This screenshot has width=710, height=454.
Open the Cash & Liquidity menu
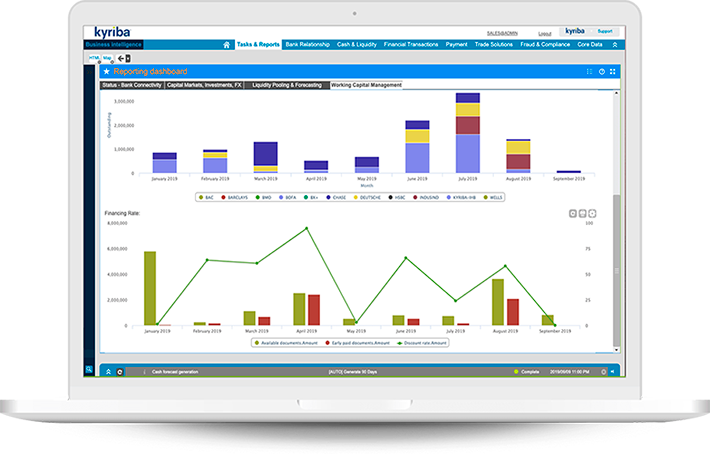coord(355,45)
